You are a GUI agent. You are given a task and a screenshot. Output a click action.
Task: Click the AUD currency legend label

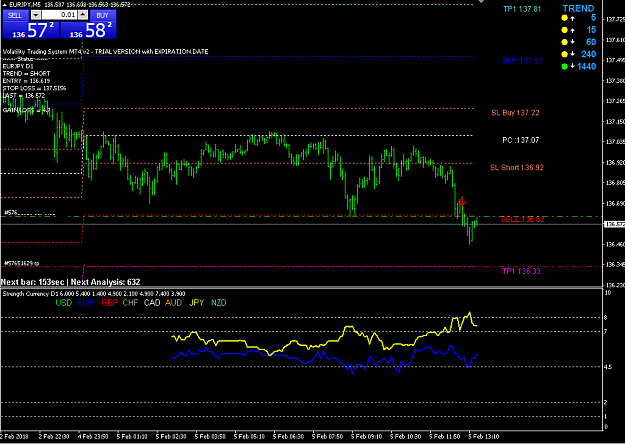[x=173, y=303]
